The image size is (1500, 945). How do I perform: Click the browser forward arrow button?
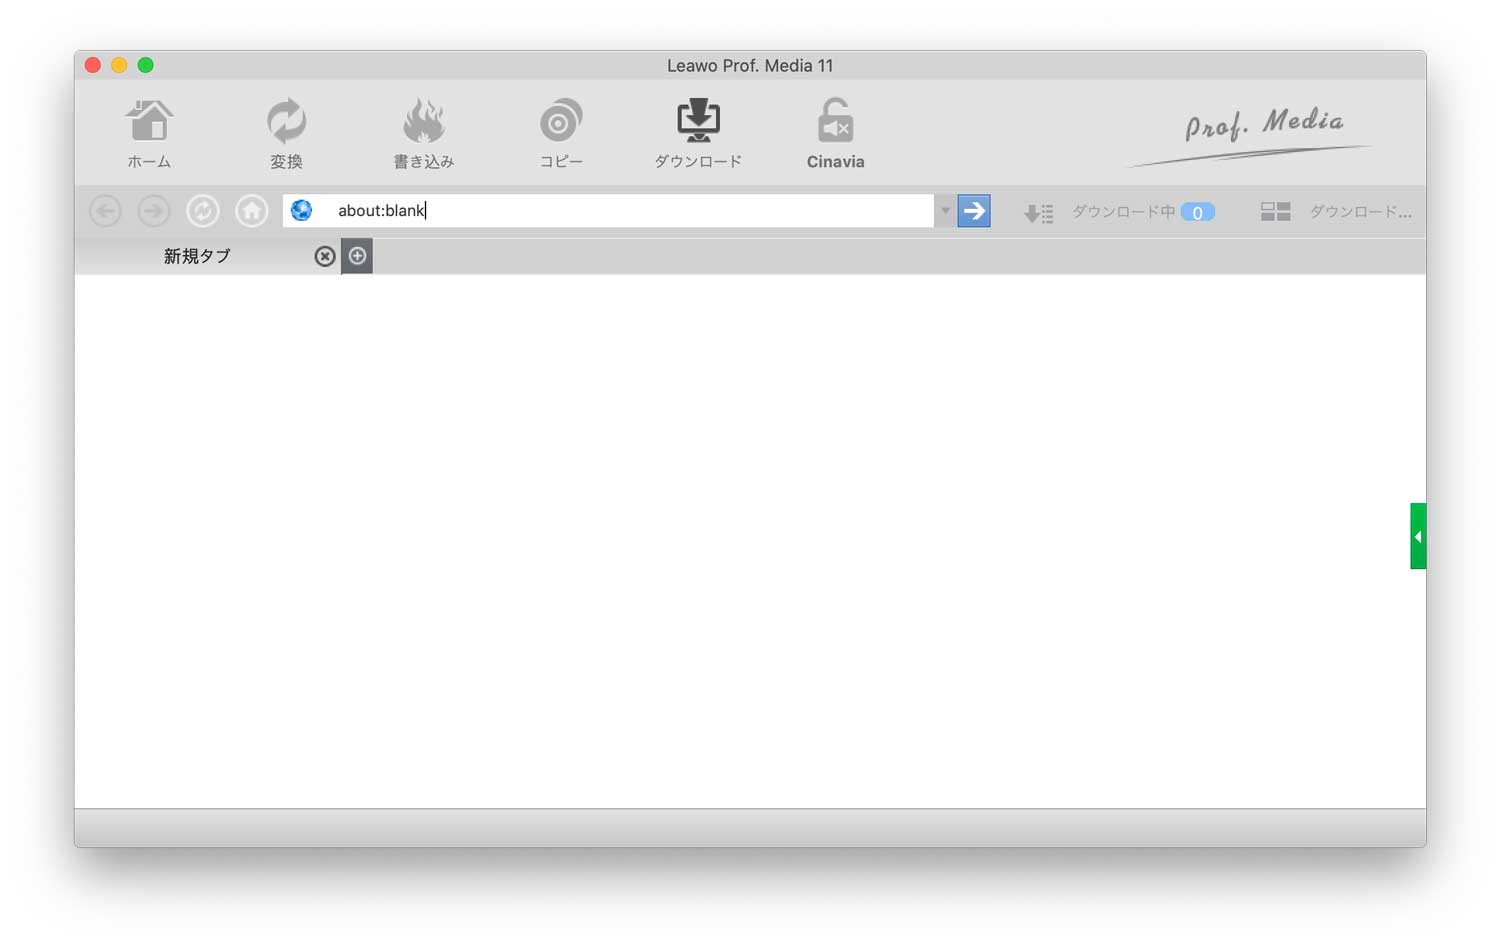pos(154,211)
